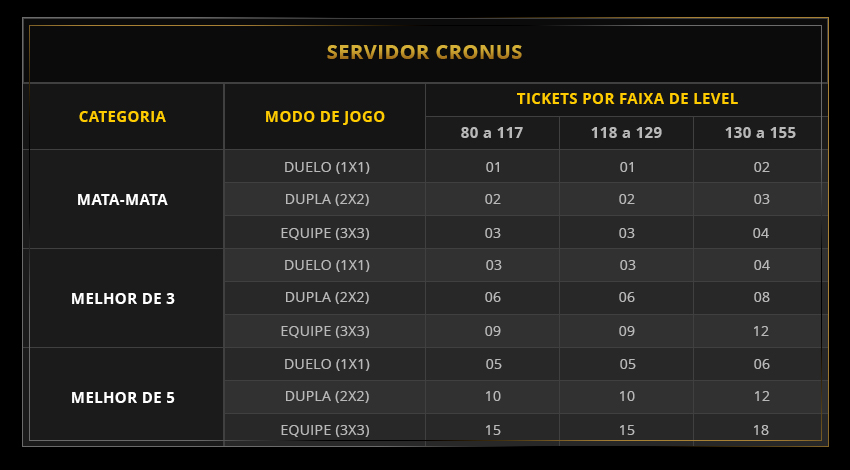Select the 118 a 129 level range header
The height and width of the screenshot is (470, 850).
pos(626,133)
